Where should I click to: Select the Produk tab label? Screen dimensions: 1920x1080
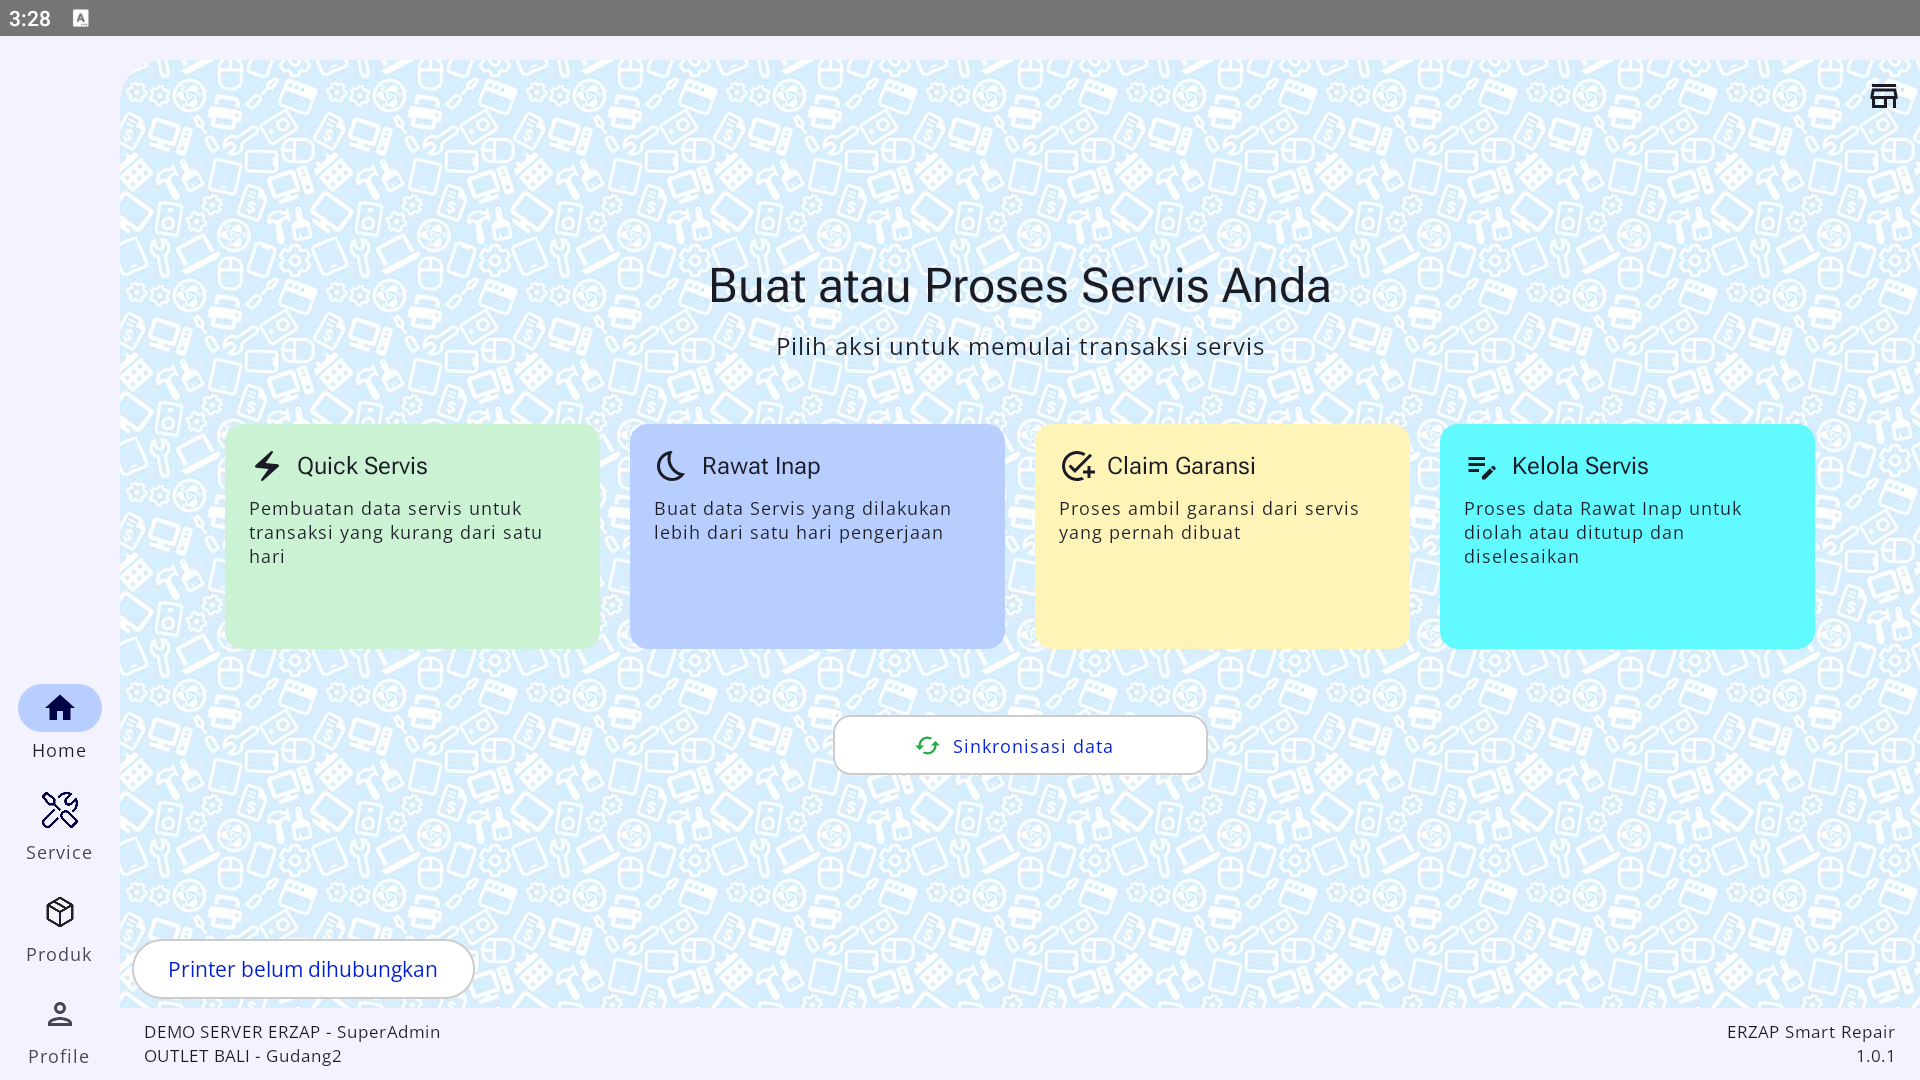59,955
